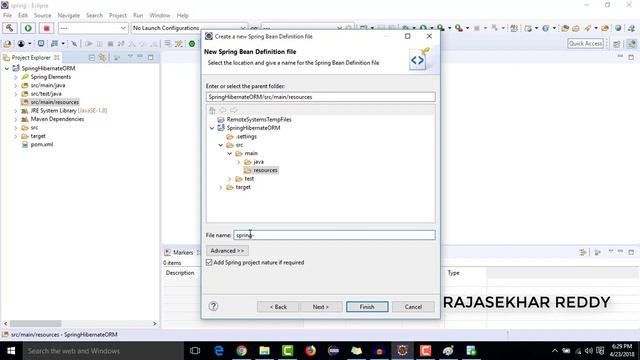The height and width of the screenshot is (360, 640).
Task: Open Firefox from the taskbar
Action: [x=310, y=351]
